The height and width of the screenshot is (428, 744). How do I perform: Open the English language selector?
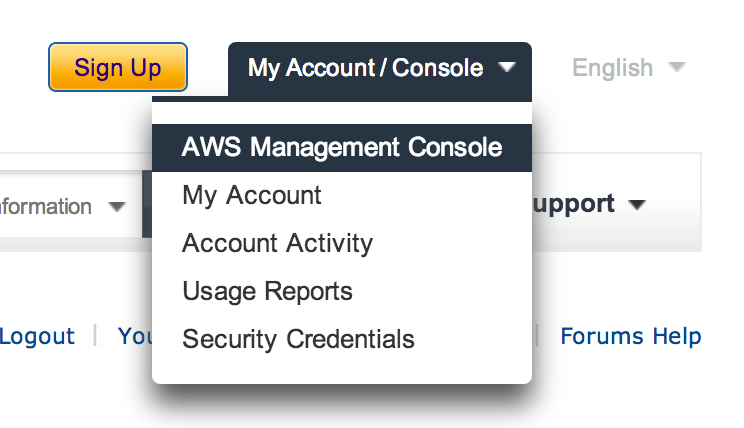pos(613,68)
